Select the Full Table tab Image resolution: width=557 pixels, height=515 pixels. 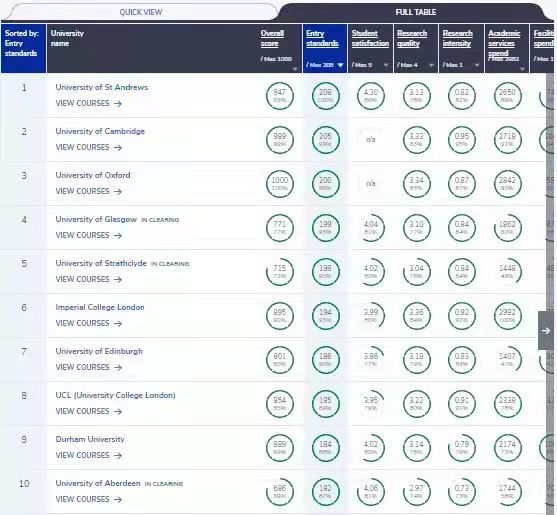pyautogui.click(x=416, y=12)
